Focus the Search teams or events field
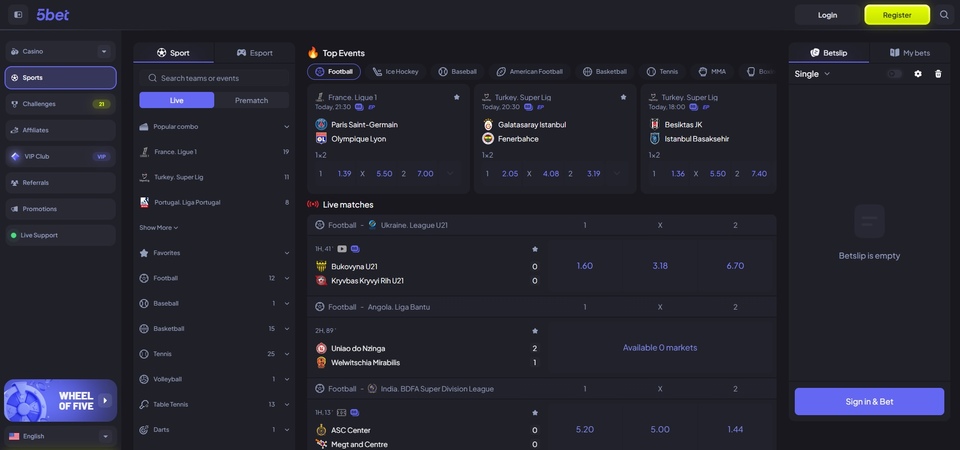The width and height of the screenshot is (960, 450). point(214,78)
